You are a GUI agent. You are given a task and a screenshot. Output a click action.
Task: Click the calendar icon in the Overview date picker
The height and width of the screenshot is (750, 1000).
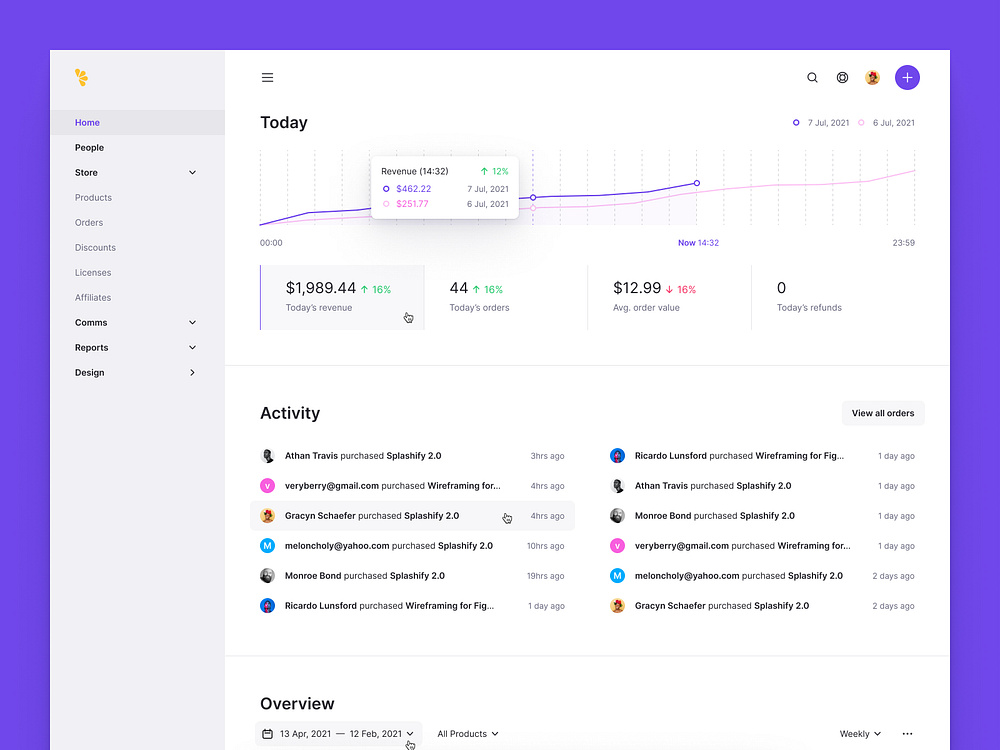tap(268, 733)
